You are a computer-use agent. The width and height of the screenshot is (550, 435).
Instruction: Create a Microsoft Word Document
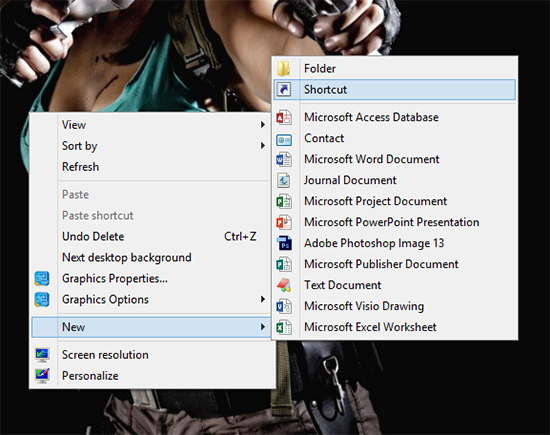pos(395,159)
